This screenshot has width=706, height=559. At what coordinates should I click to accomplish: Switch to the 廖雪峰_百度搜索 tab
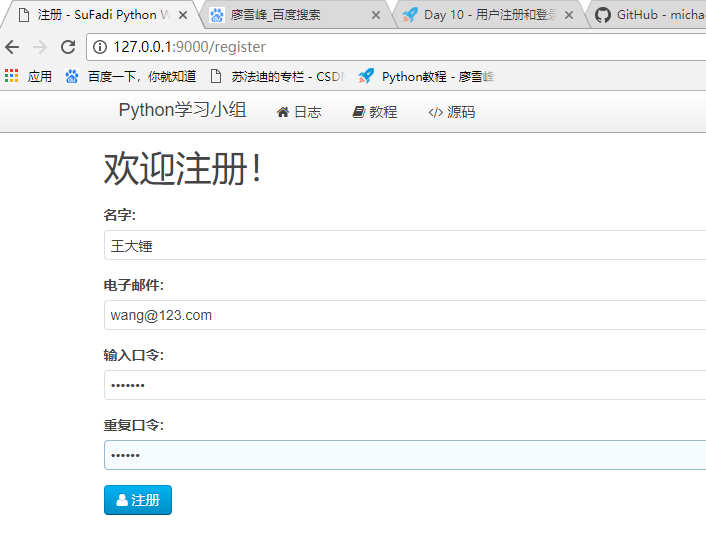point(297,15)
